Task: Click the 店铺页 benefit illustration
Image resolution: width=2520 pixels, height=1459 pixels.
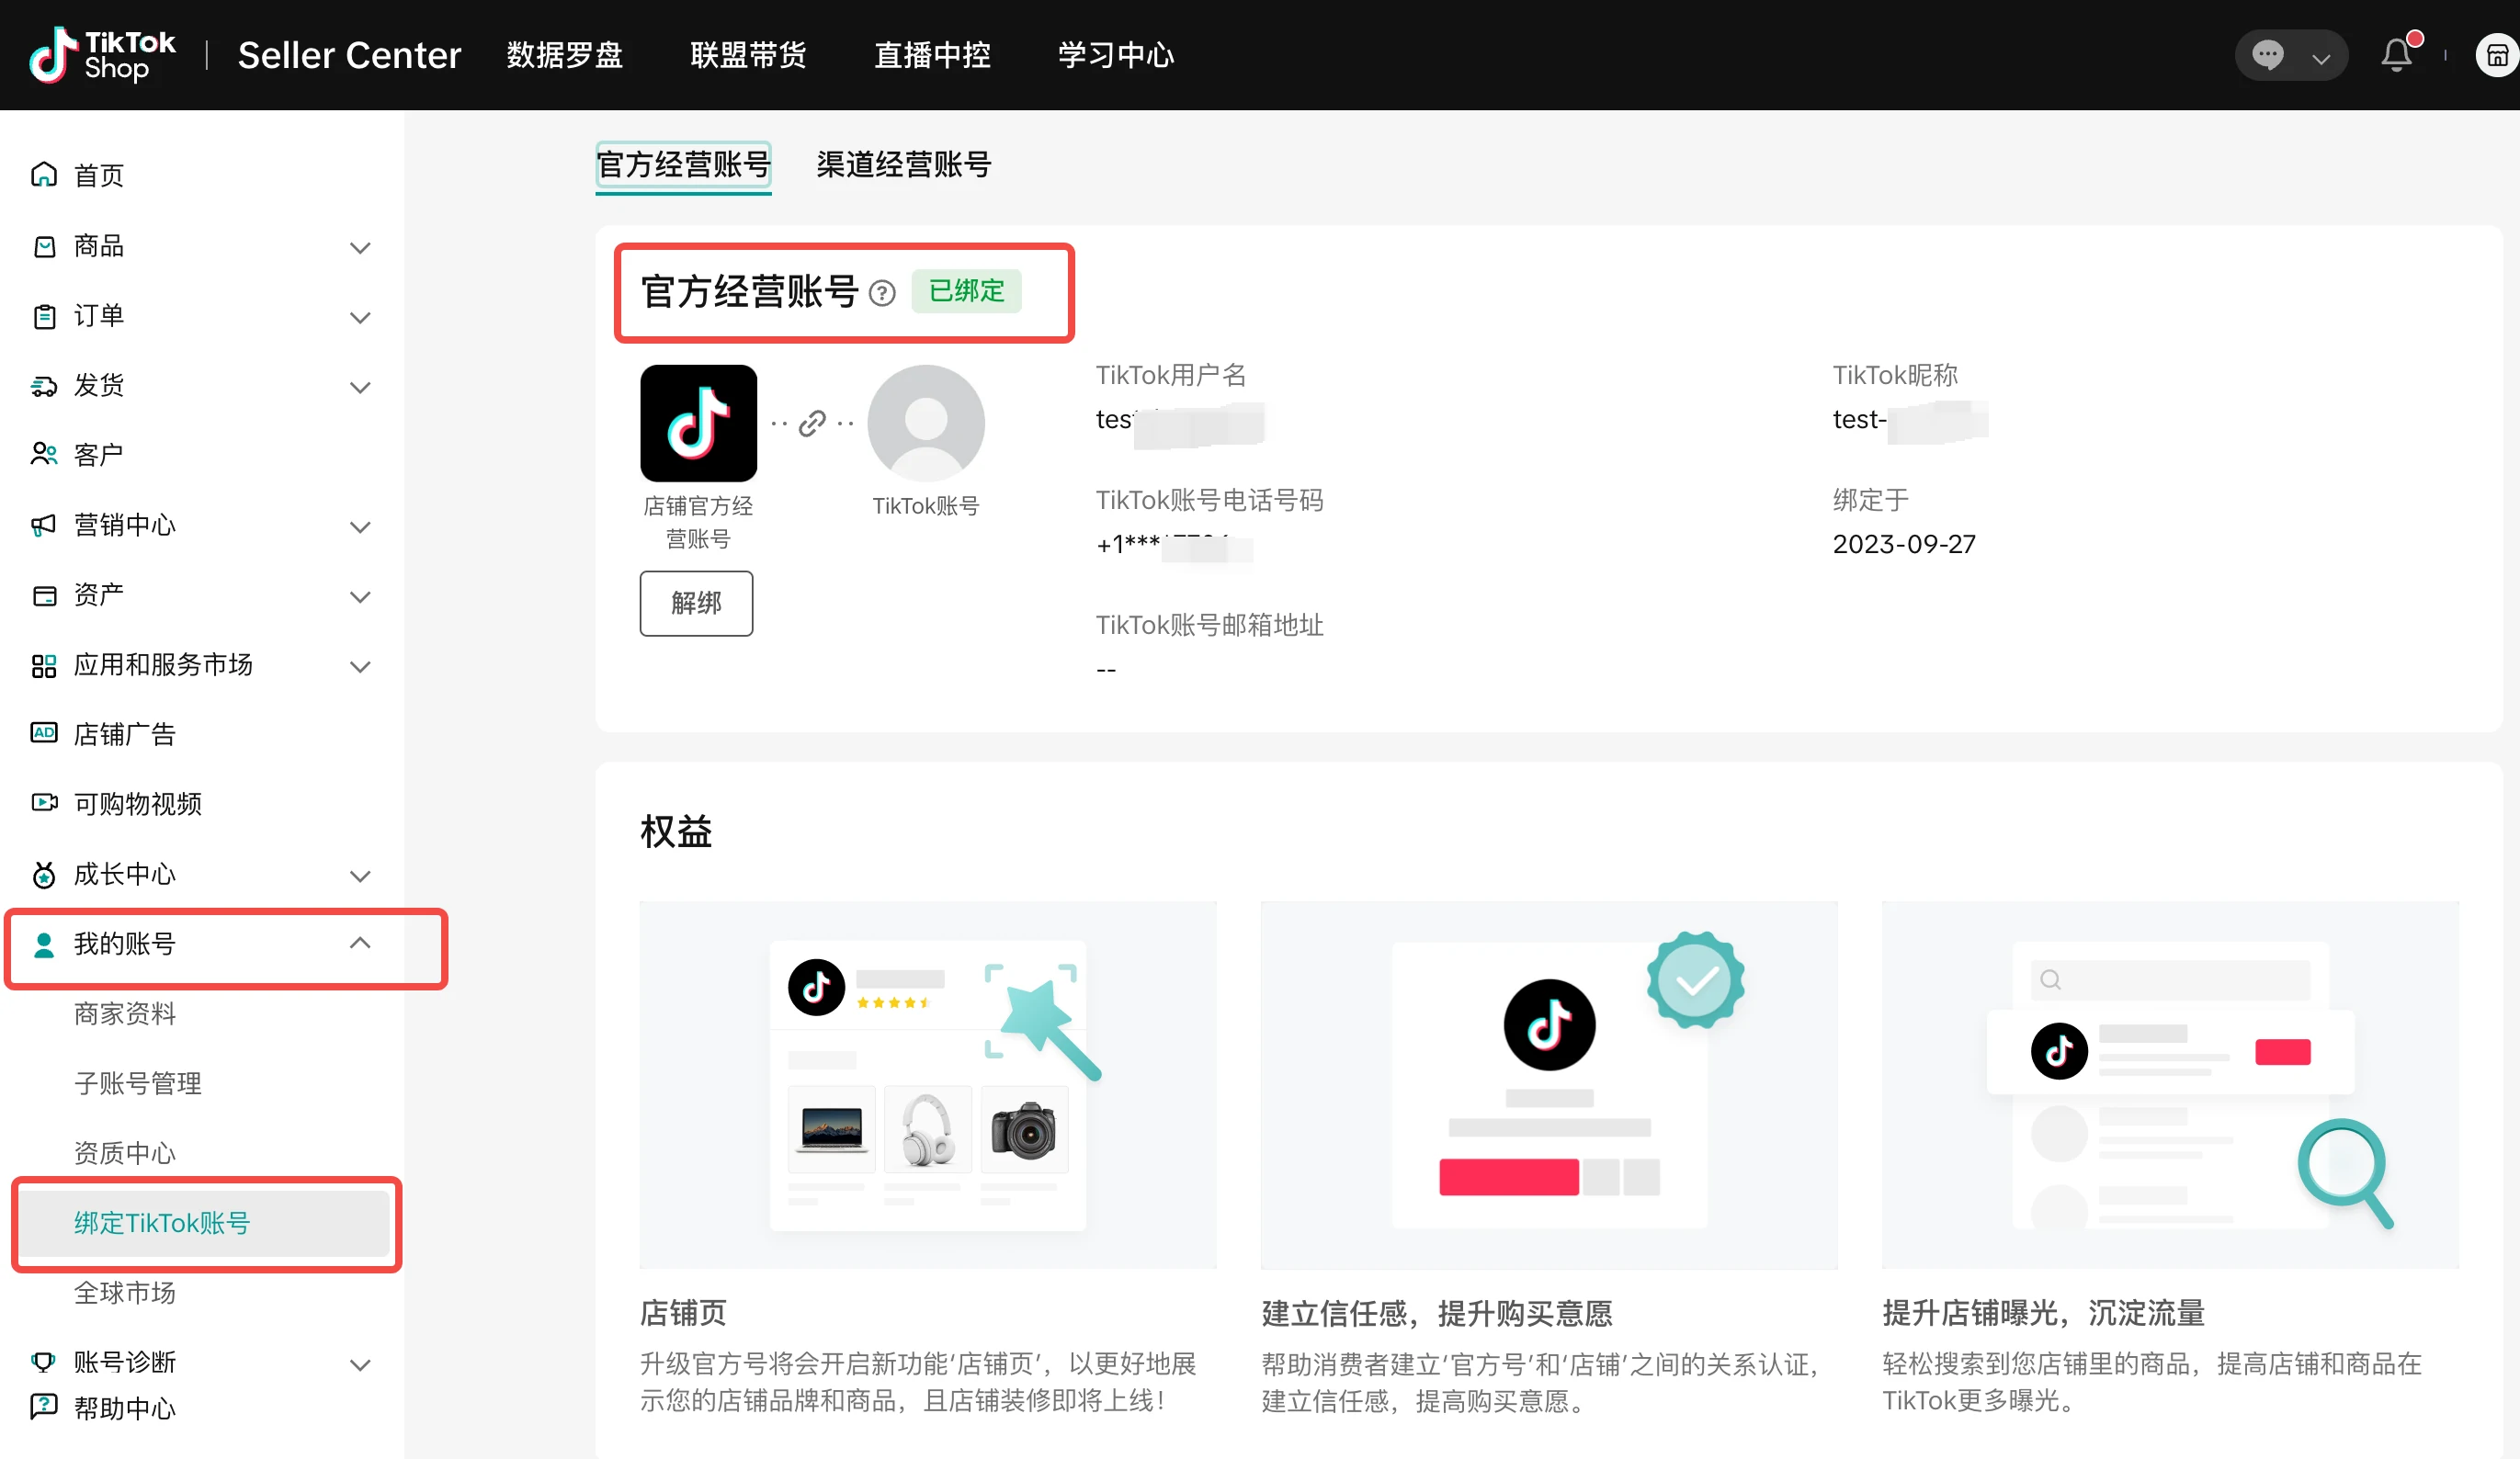Action: [x=927, y=1085]
